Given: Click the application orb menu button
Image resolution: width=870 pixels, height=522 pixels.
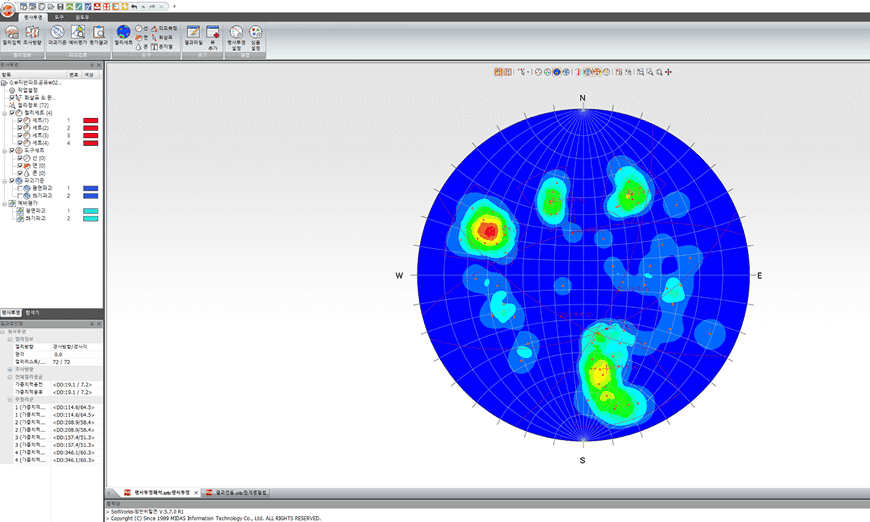Looking at the screenshot, I should click(x=7, y=9).
